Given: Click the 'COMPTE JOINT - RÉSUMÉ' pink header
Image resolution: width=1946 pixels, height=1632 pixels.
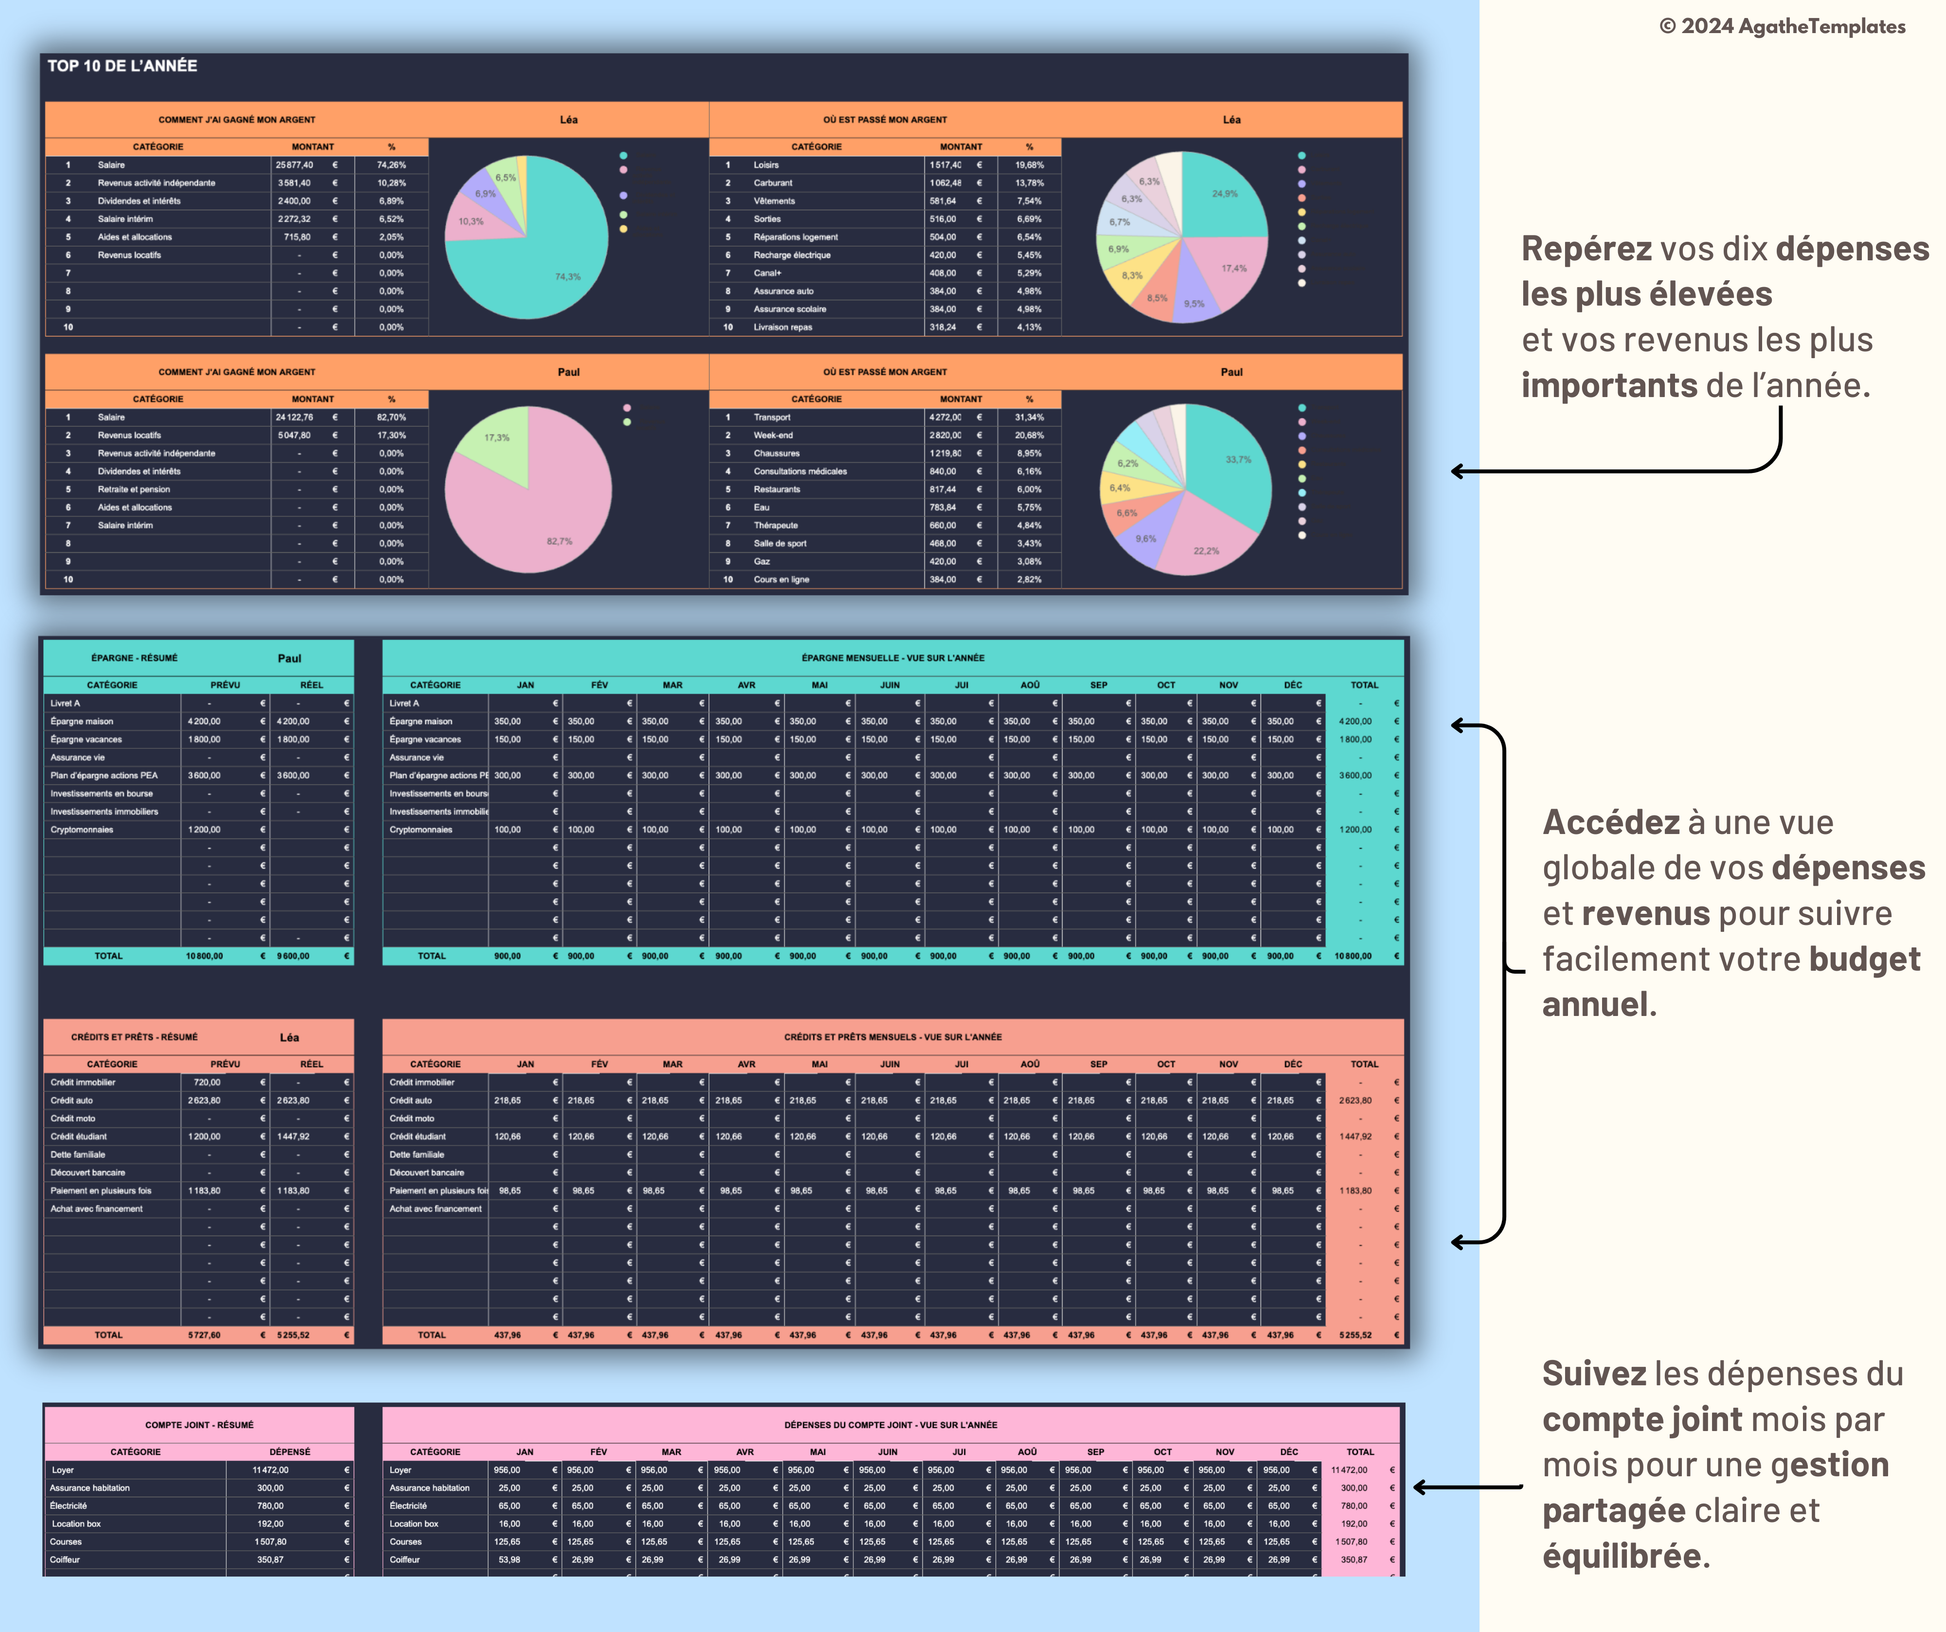Looking at the screenshot, I should pyautogui.click(x=199, y=1425).
